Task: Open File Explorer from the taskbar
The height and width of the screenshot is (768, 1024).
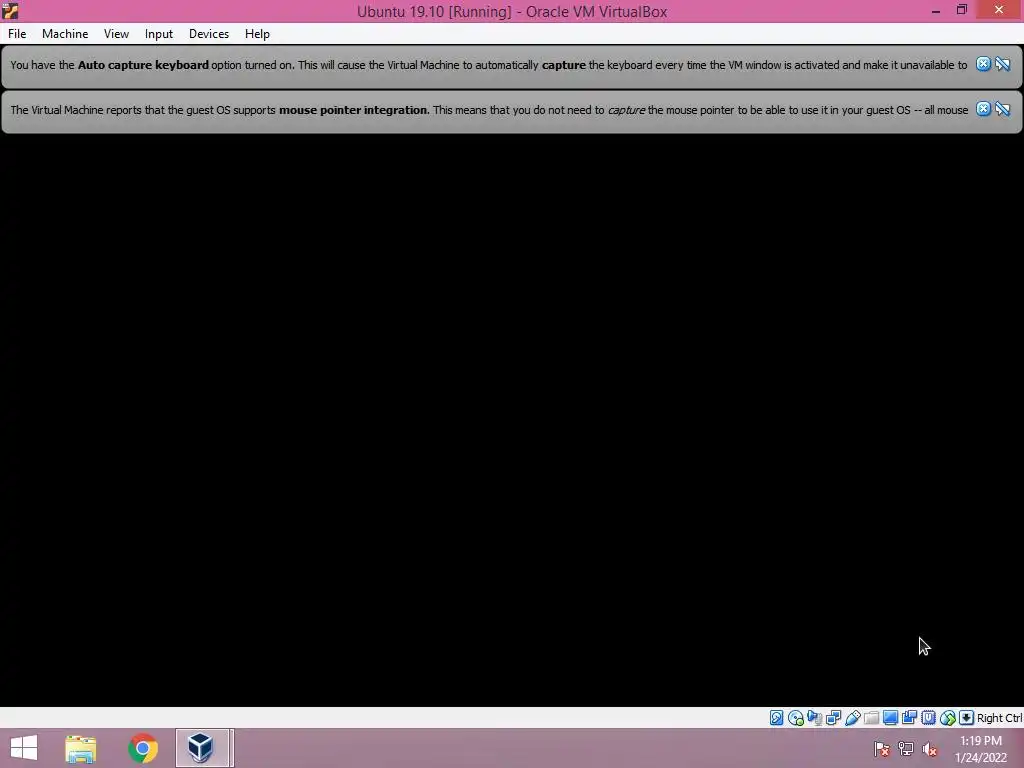Action: point(81,748)
